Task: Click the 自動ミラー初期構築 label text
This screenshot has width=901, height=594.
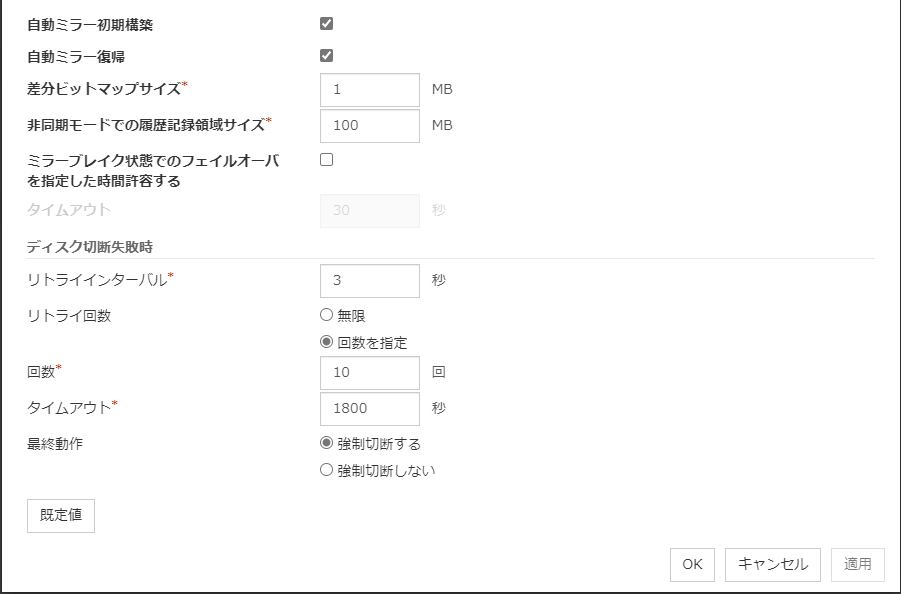Action: coord(90,24)
